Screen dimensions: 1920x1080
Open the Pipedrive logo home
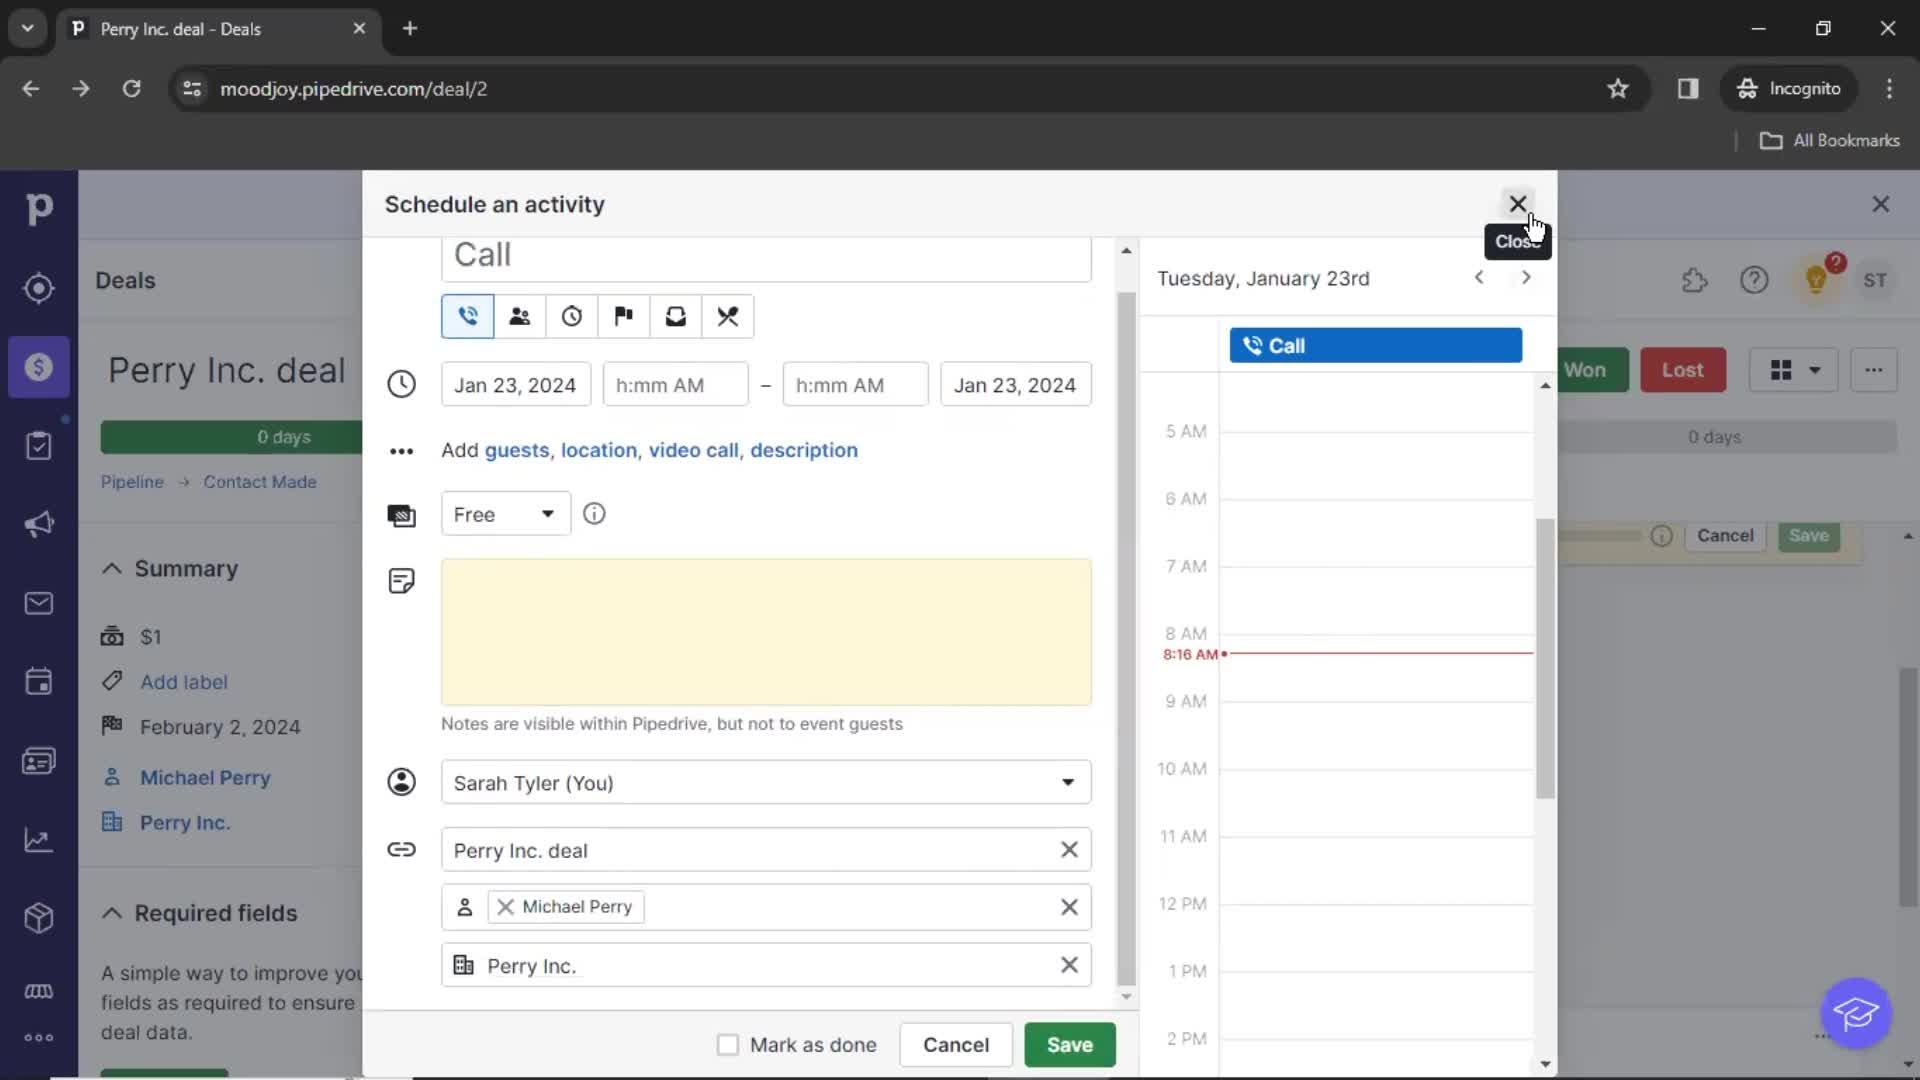[39, 209]
